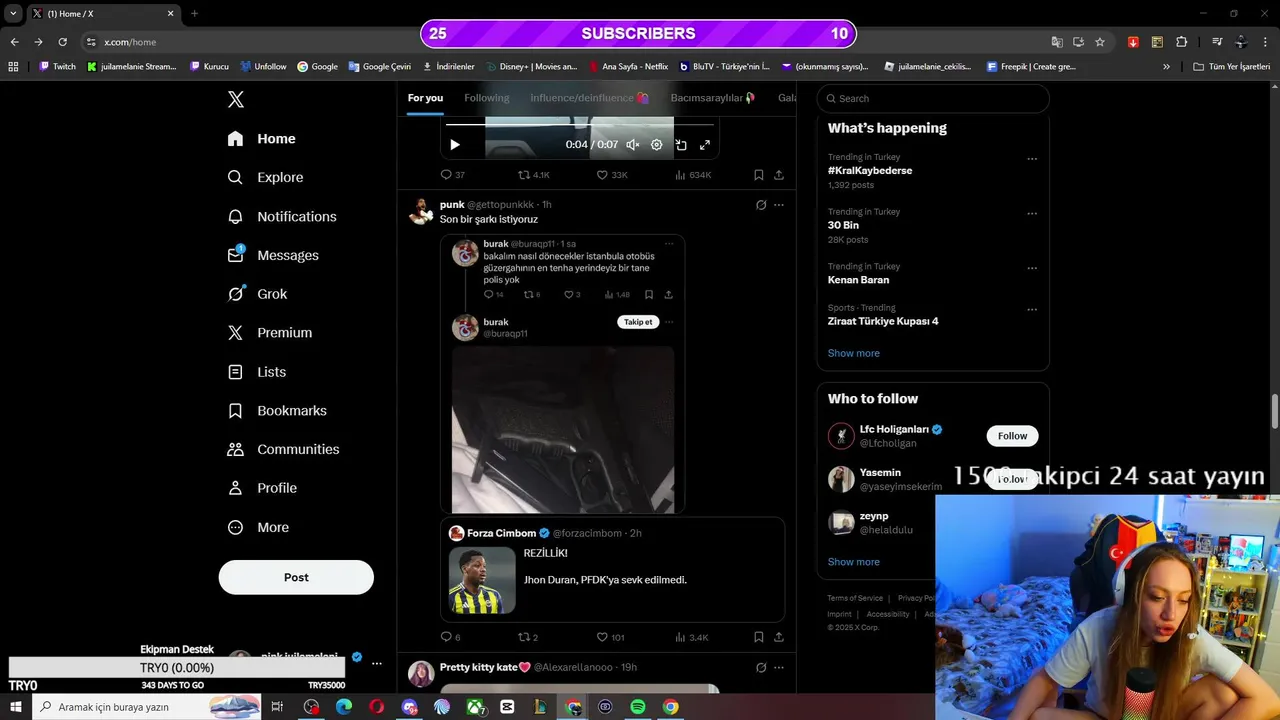This screenshot has width=1280, height=720.
Task: Open Spotify from the taskbar
Action: point(638,707)
